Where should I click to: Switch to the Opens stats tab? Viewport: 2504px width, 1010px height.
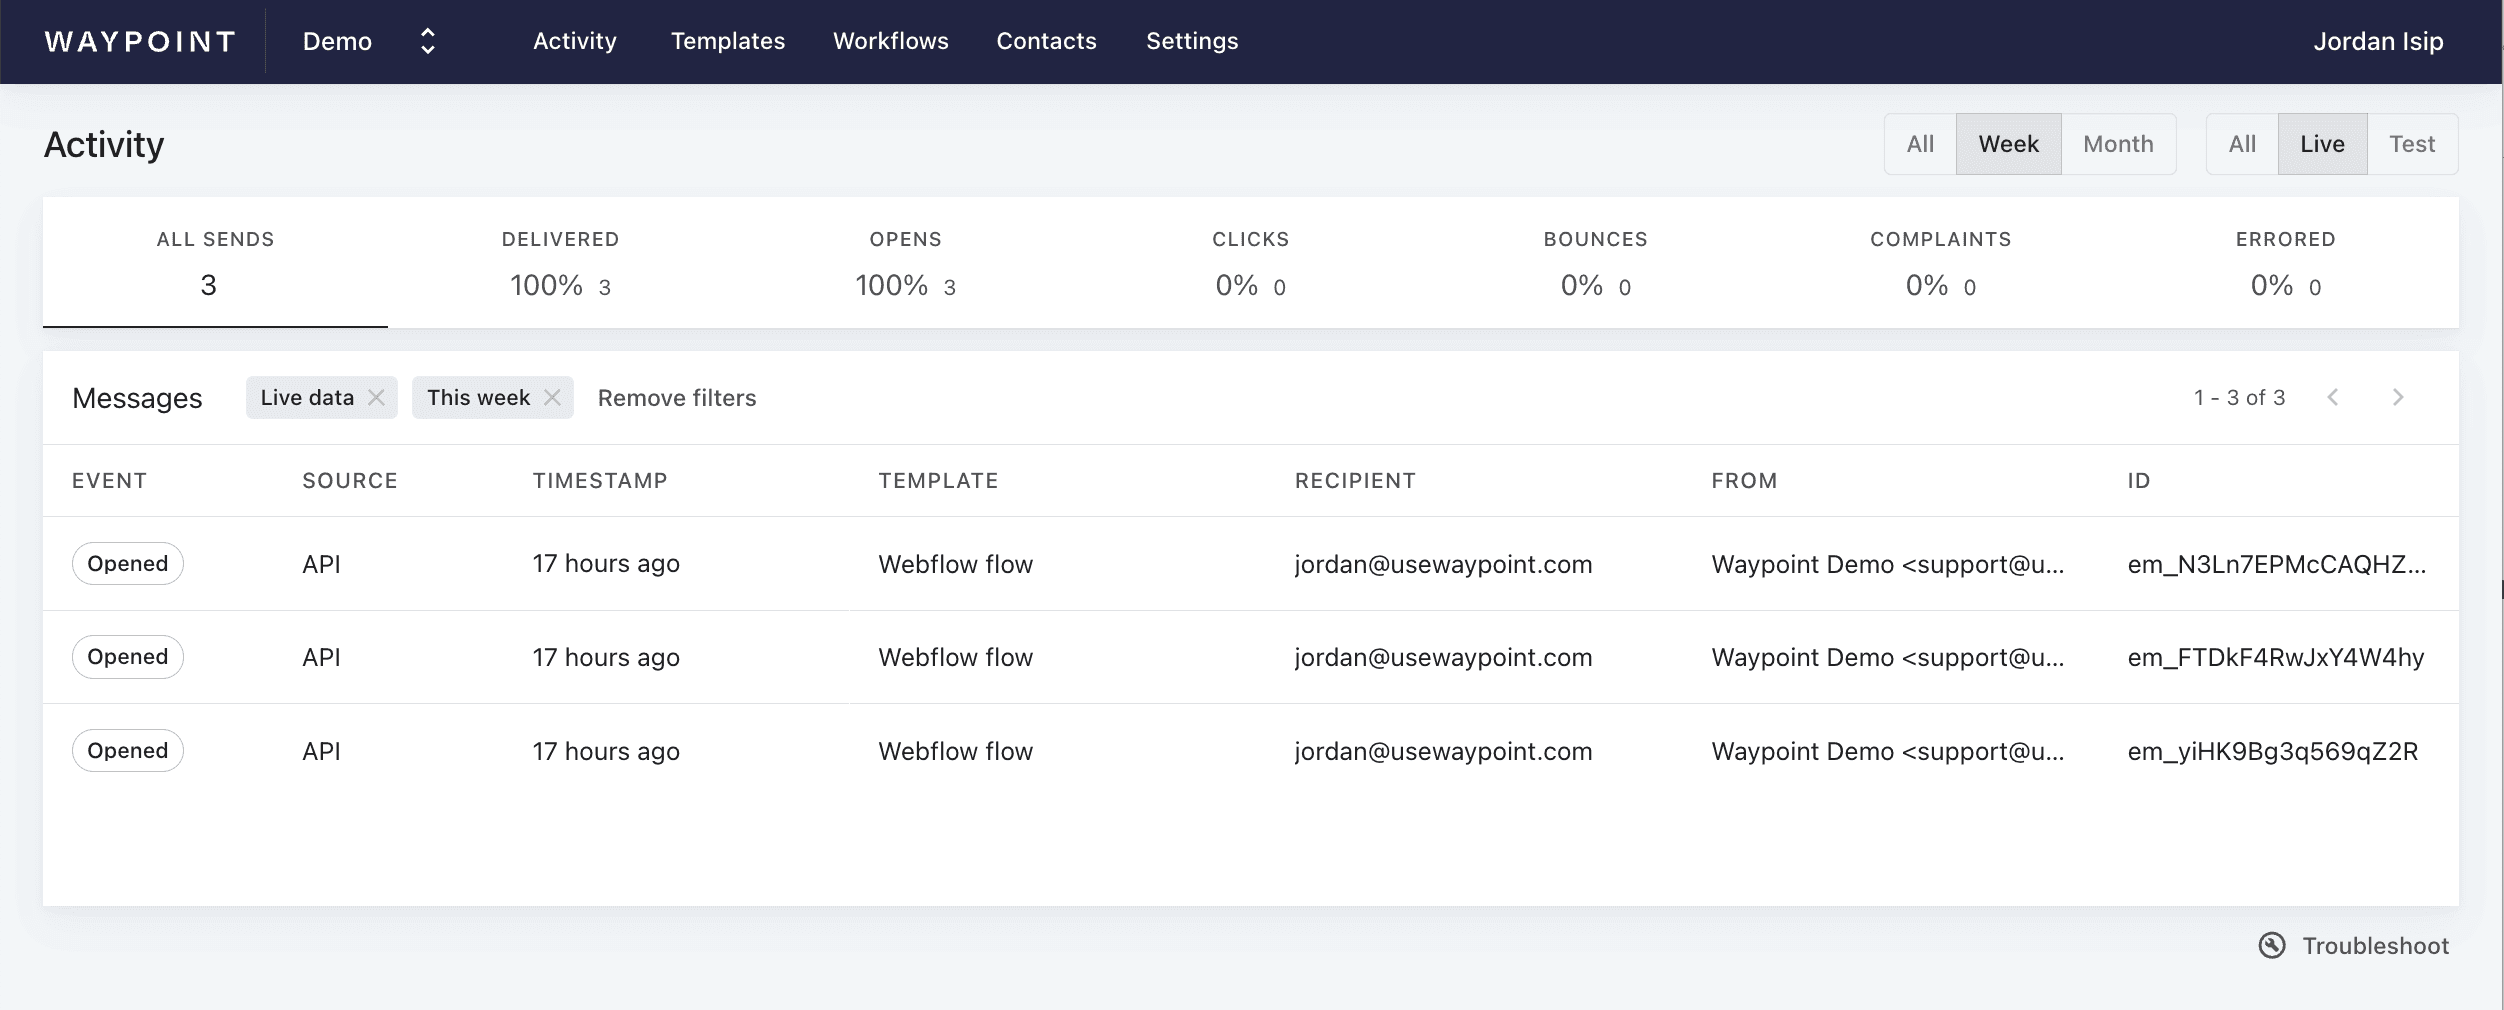pos(905,263)
